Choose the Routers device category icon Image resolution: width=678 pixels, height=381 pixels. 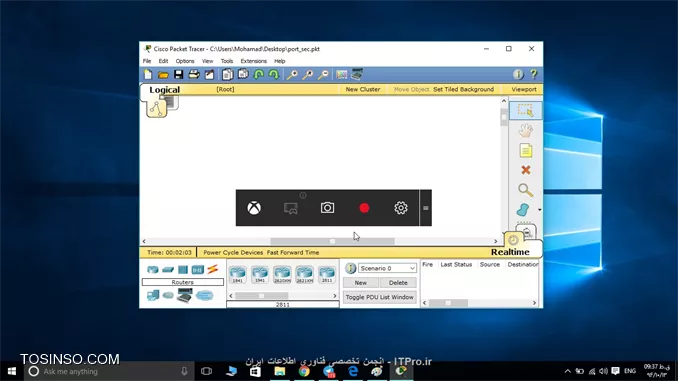[153, 269]
